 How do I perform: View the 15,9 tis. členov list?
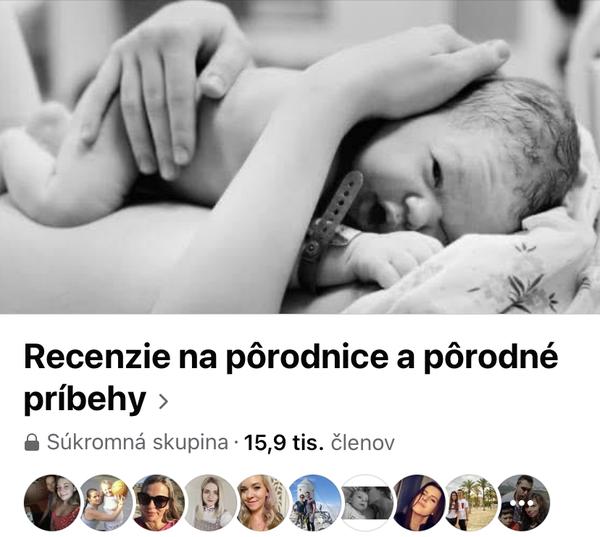click(319, 442)
